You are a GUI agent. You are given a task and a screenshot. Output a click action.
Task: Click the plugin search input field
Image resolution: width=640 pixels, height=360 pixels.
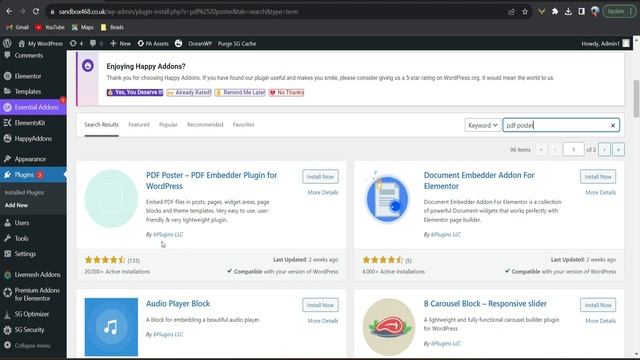[561, 125]
